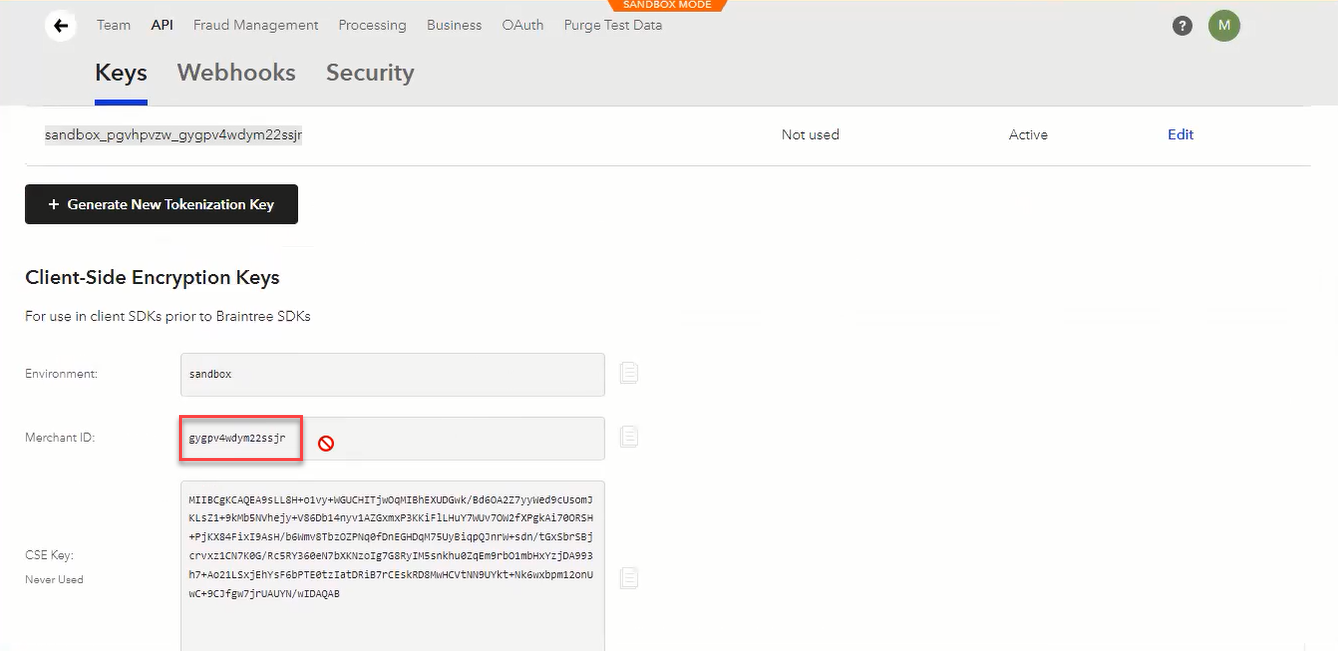This screenshot has height=651, width=1338.
Task: Open the OAuth menu item
Action: point(523,25)
